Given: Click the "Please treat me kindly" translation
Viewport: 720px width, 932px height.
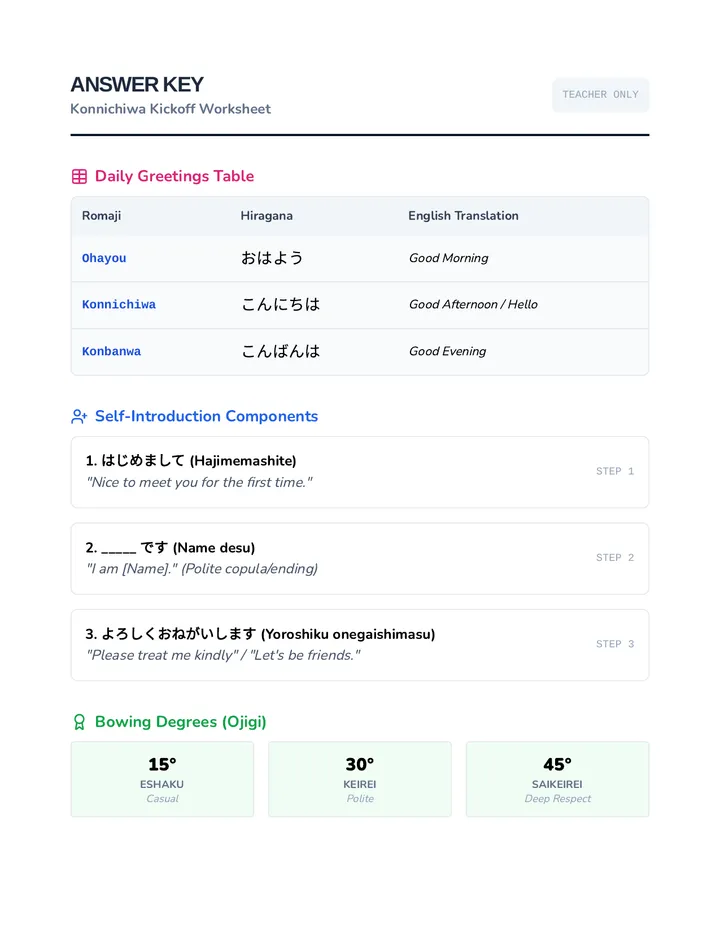Looking at the screenshot, I should pos(224,655).
